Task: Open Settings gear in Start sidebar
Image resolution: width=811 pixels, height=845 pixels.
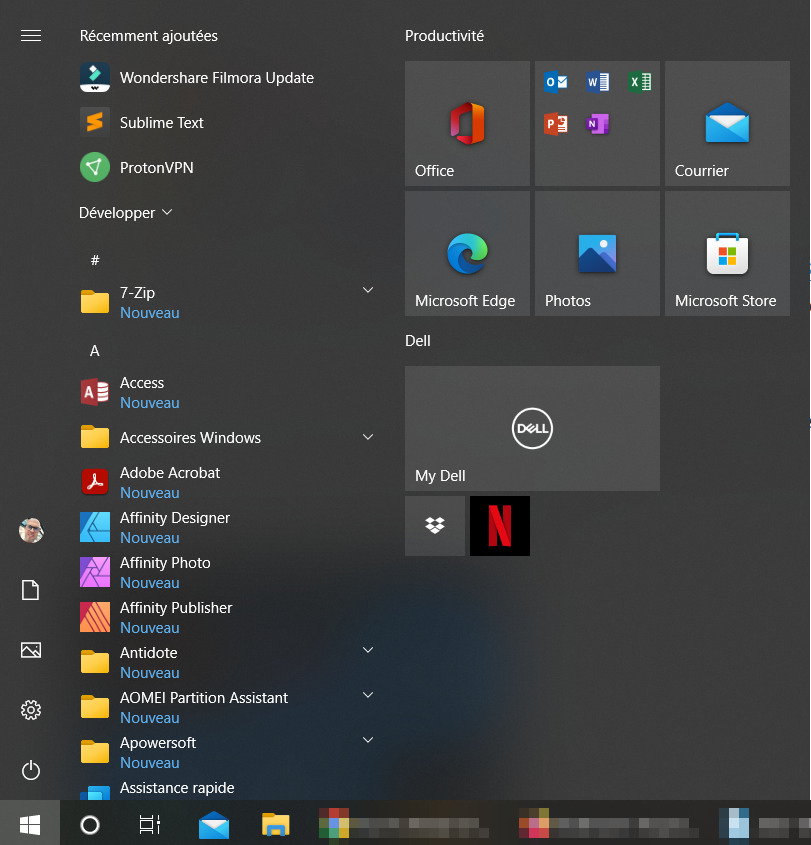Action: (31, 710)
